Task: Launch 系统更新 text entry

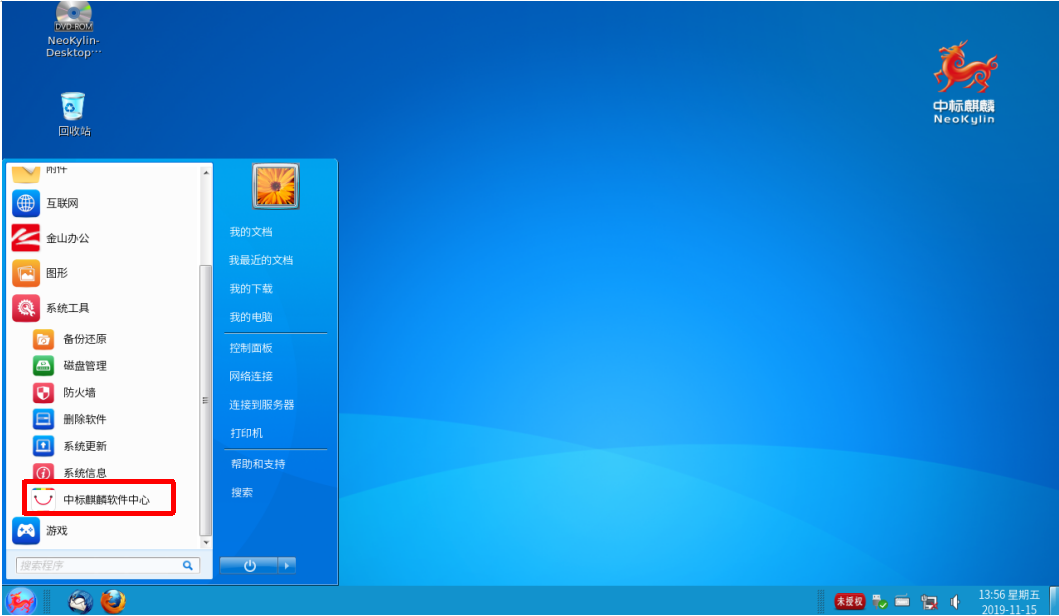Action: click(x=85, y=446)
